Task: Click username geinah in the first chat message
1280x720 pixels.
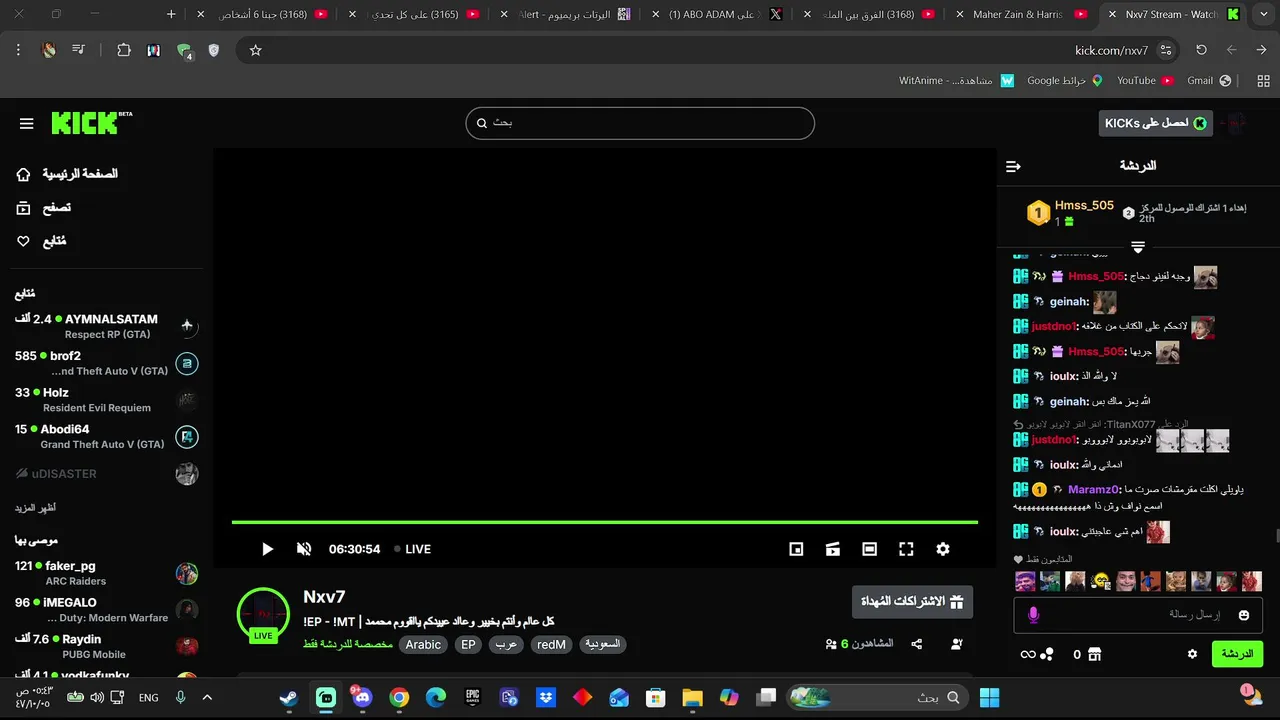Action: [x=1069, y=302]
